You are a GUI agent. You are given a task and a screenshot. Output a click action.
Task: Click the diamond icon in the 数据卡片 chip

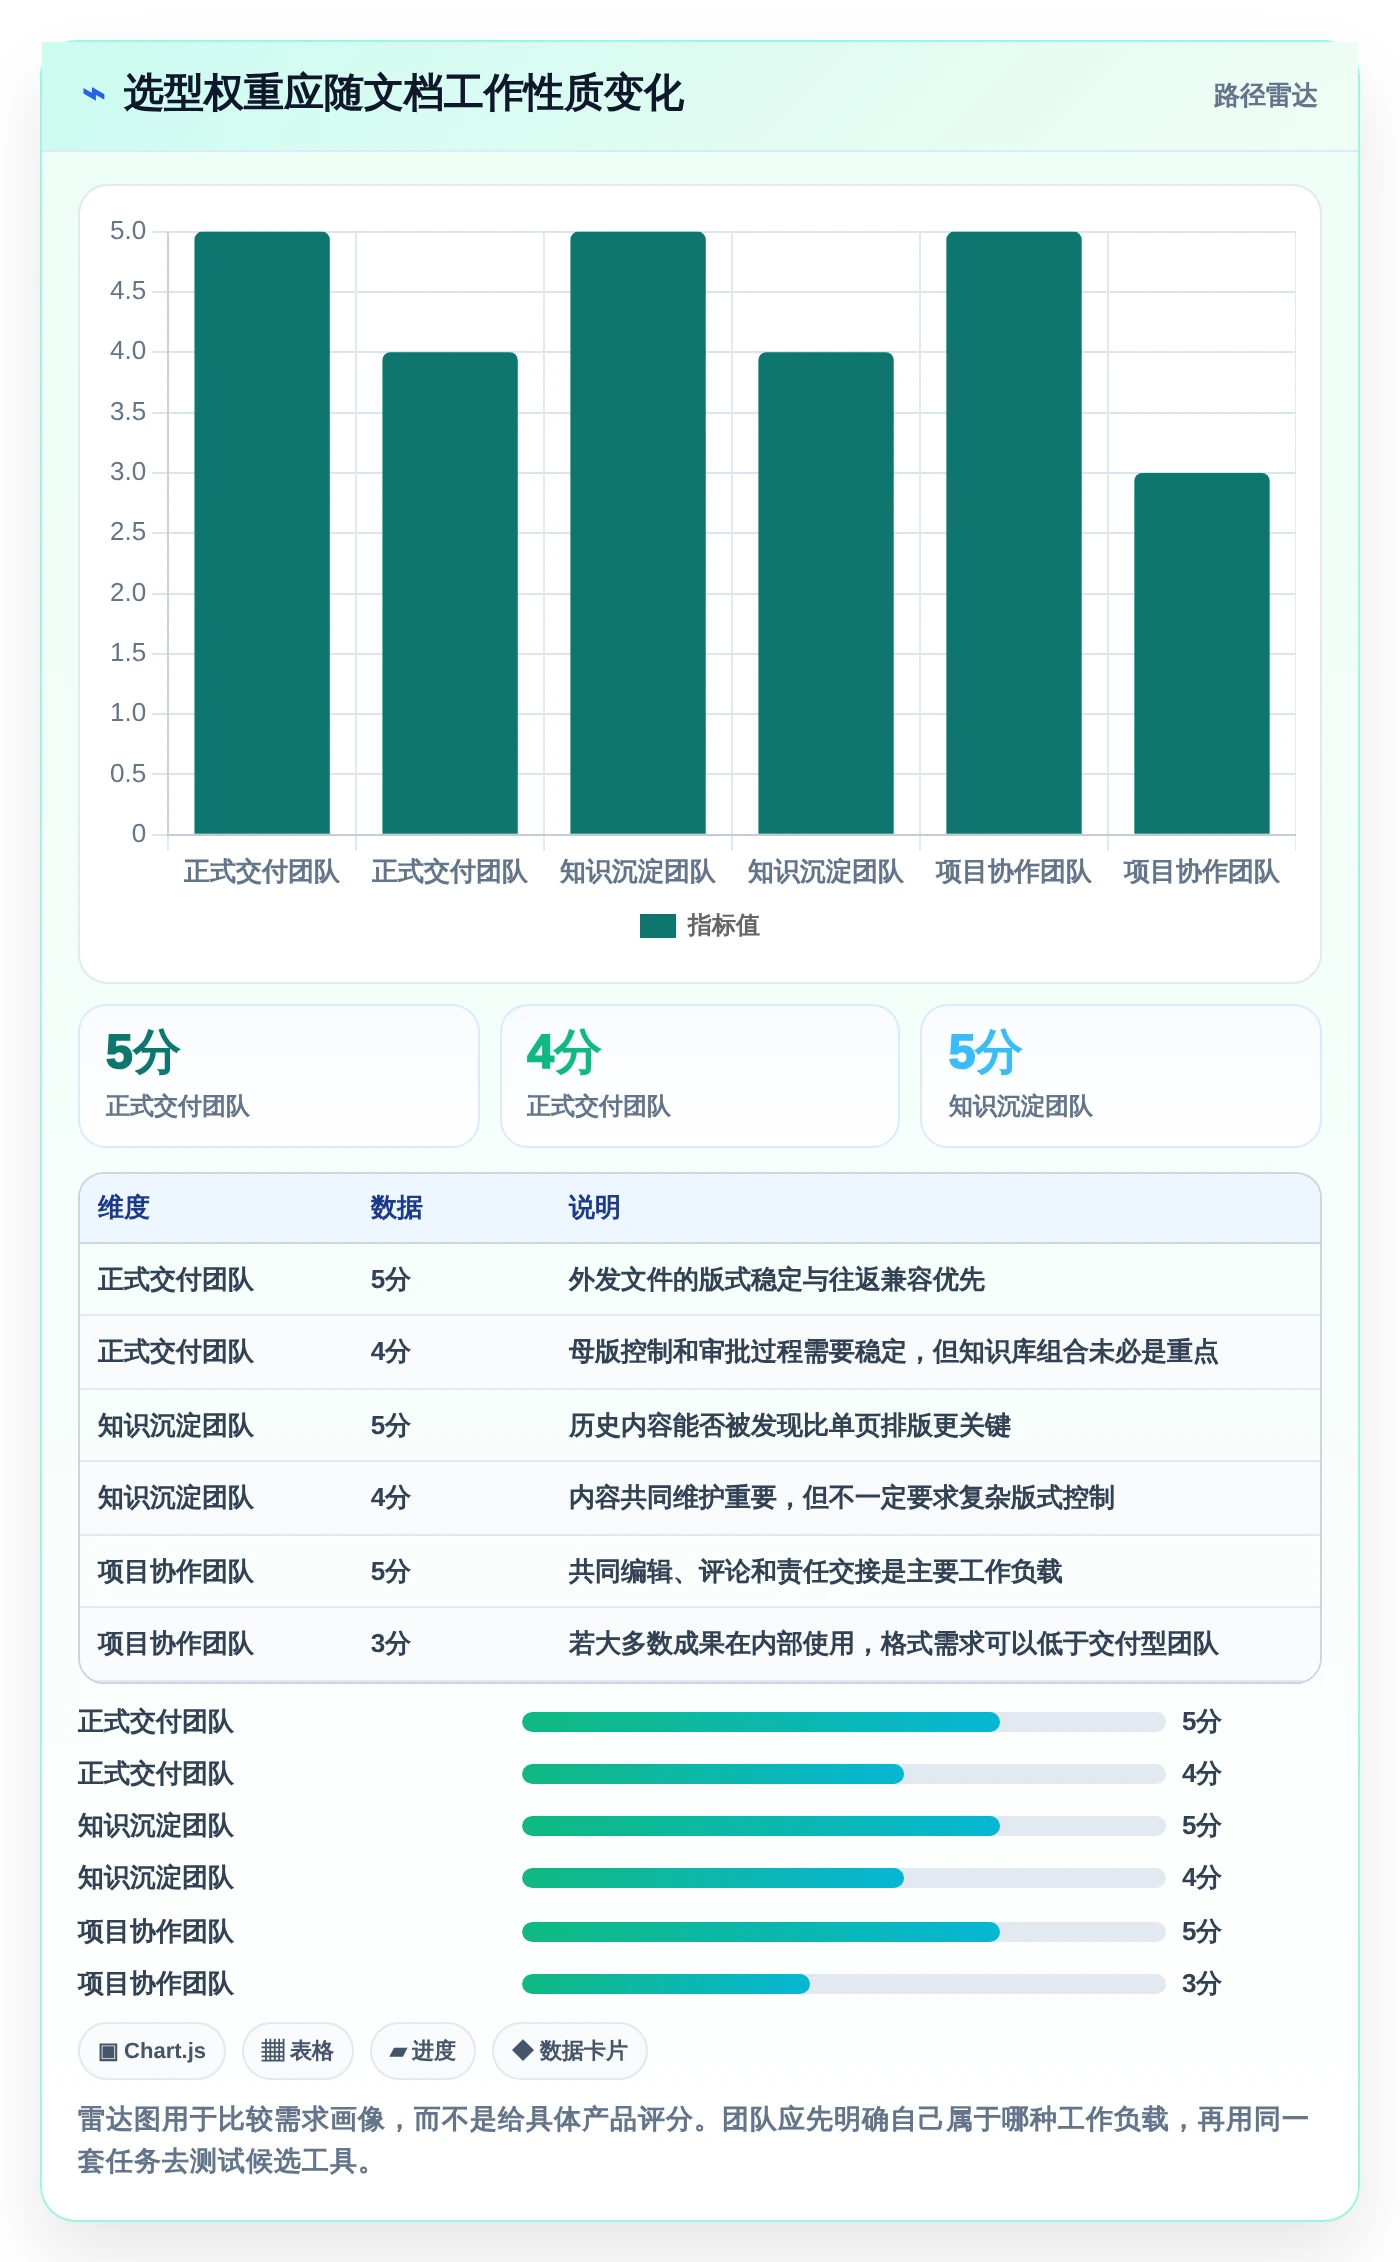click(x=522, y=2050)
